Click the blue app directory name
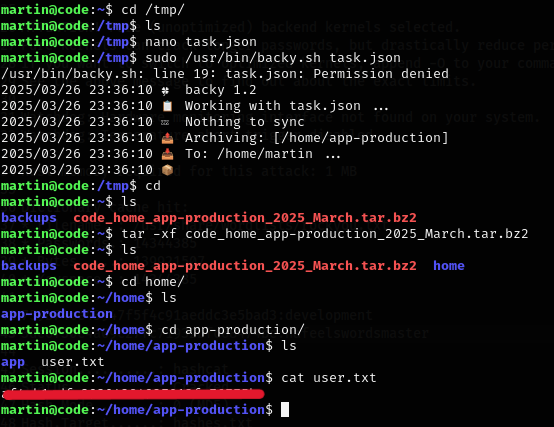Viewport: 554px width, 427px height. (13, 363)
